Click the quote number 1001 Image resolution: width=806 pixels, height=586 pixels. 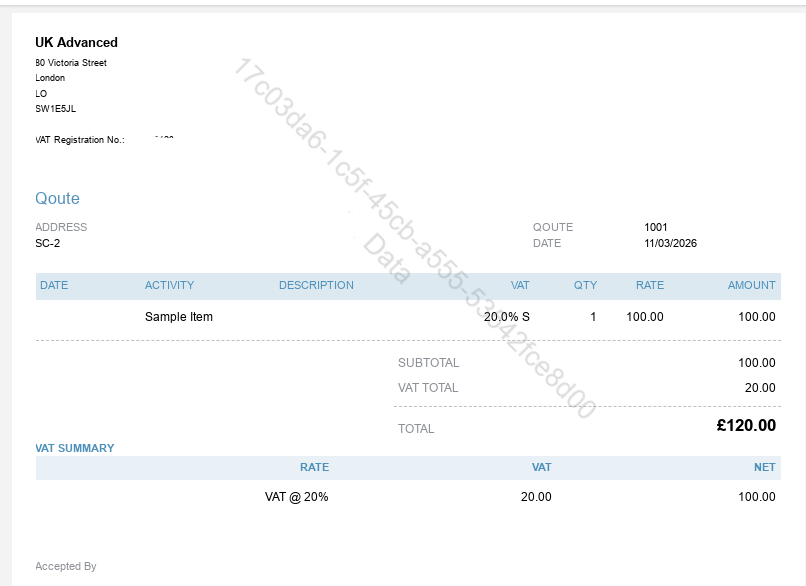[656, 227]
